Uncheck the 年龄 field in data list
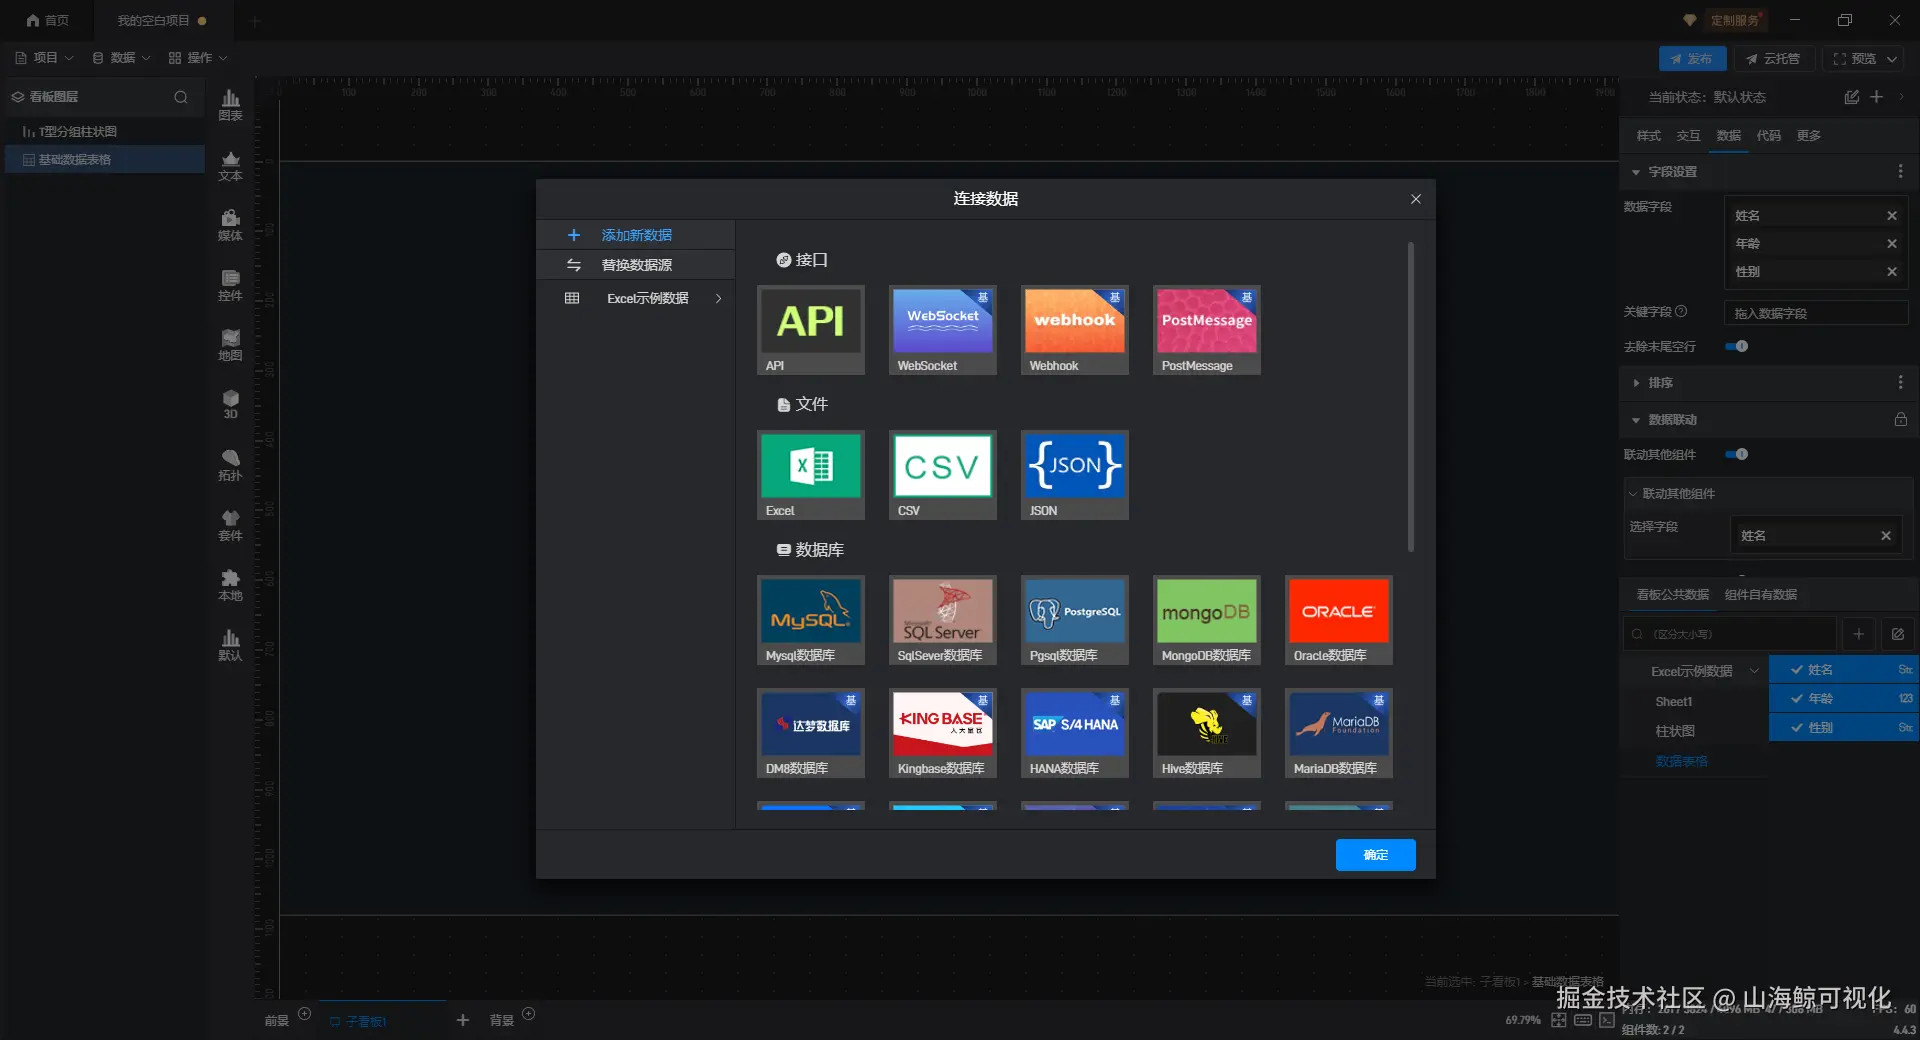Screen dimensions: 1920x1040 (x=1797, y=699)
